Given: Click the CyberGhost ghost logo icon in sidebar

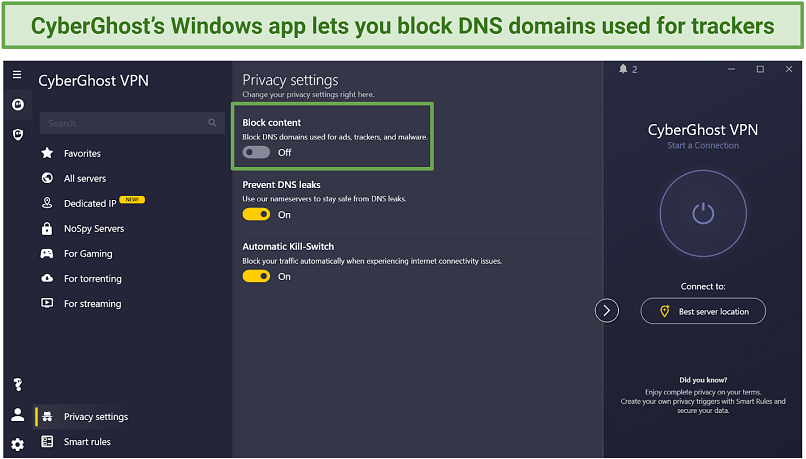Looking at the screenshot, I should (x=17, y=105).
